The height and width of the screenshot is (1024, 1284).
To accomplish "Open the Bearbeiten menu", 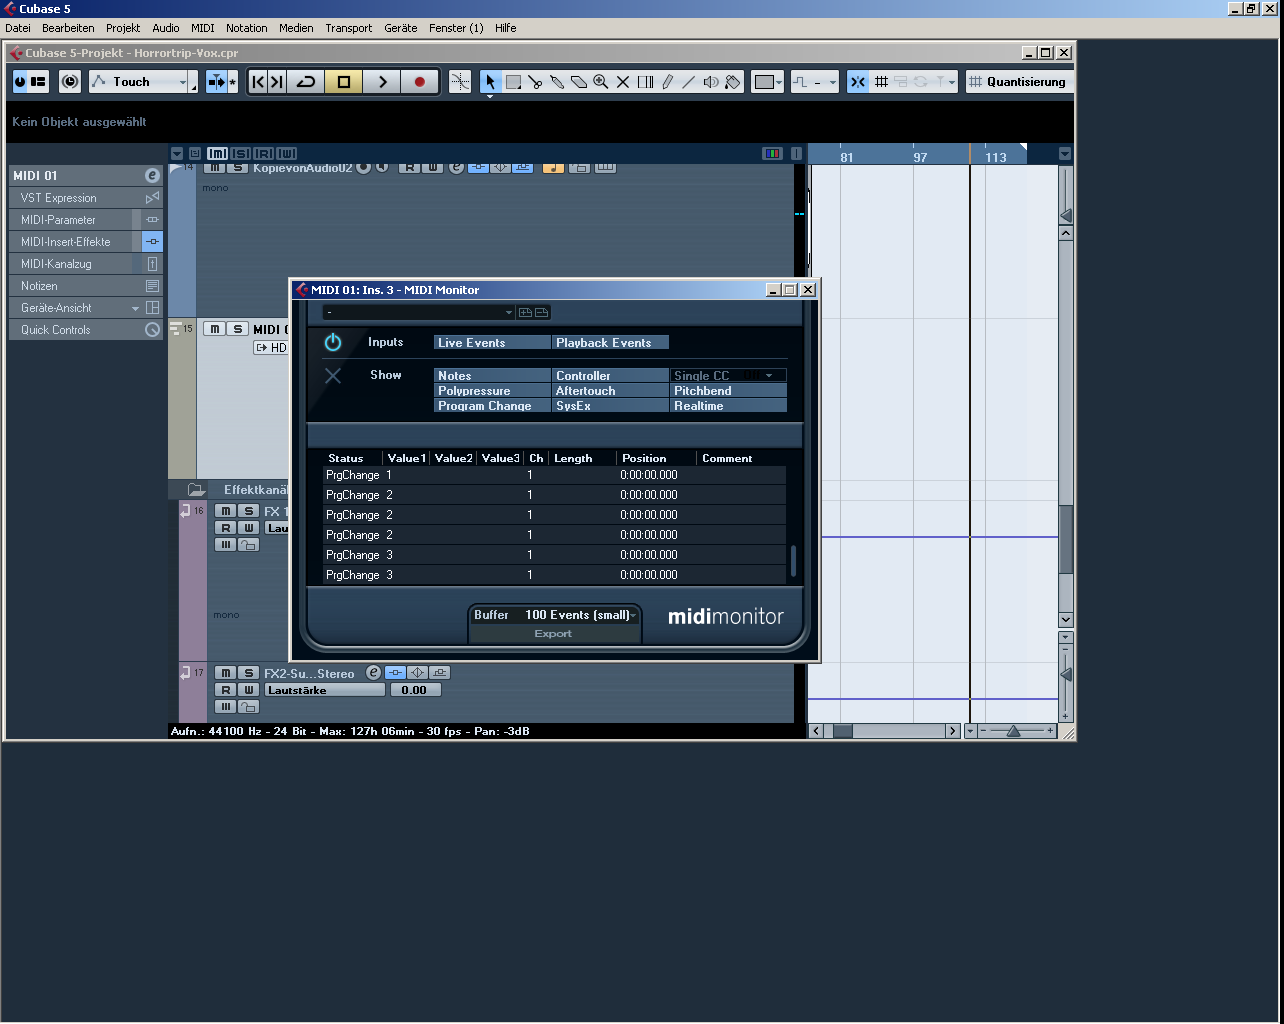I will pos(68,28).
